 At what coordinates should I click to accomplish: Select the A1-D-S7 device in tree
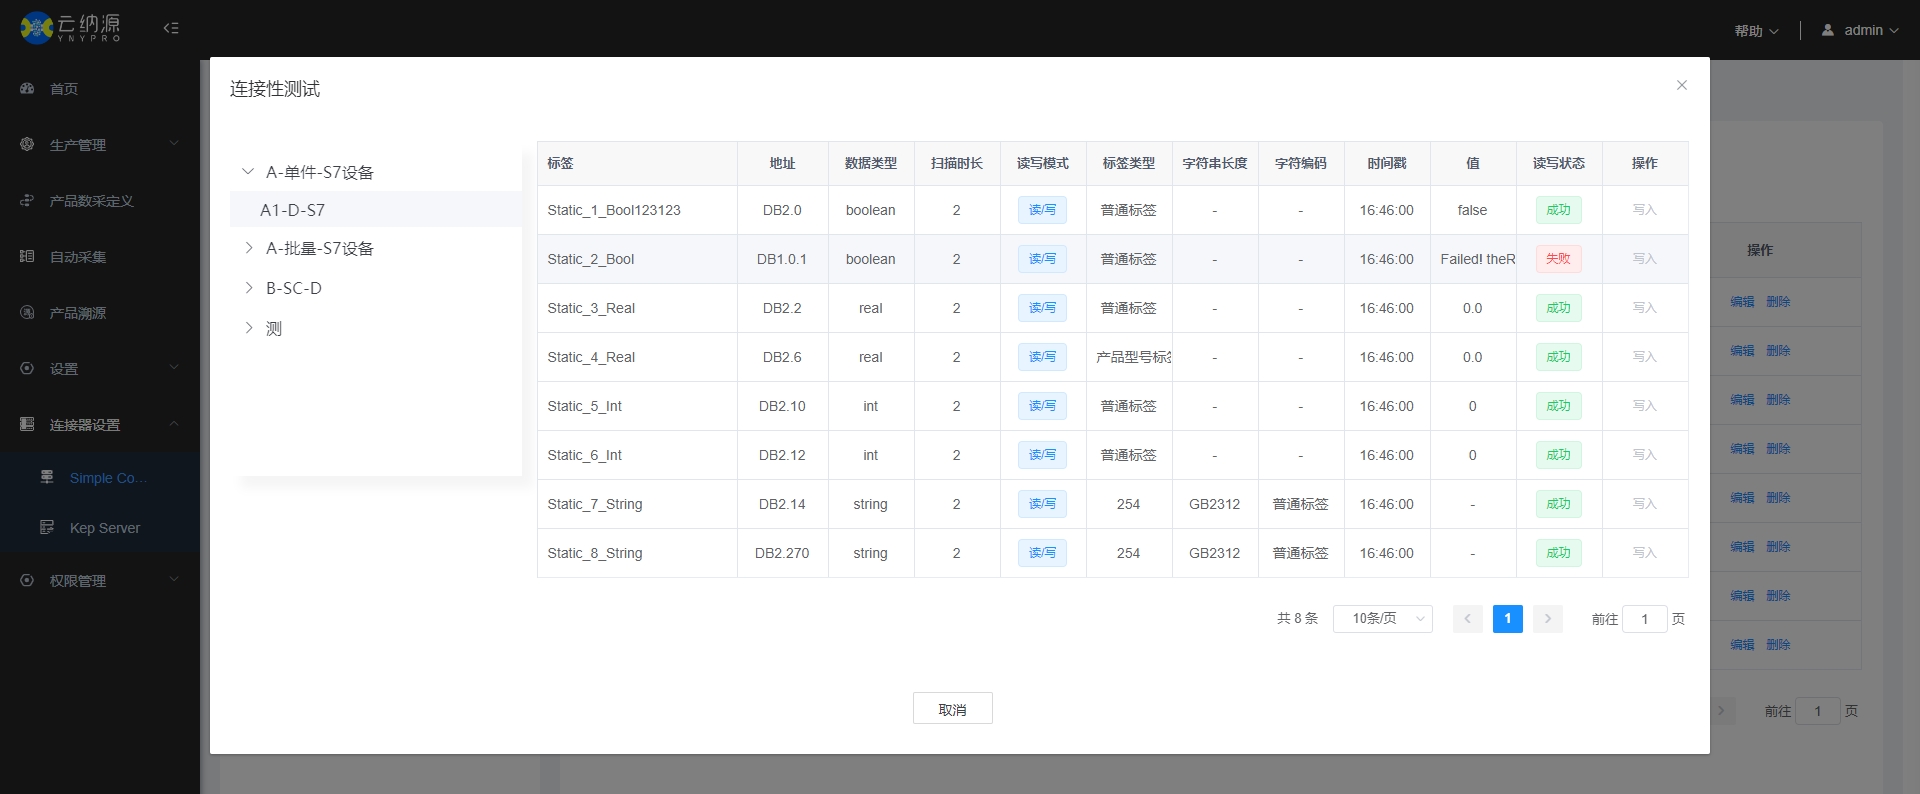point(293,210)
